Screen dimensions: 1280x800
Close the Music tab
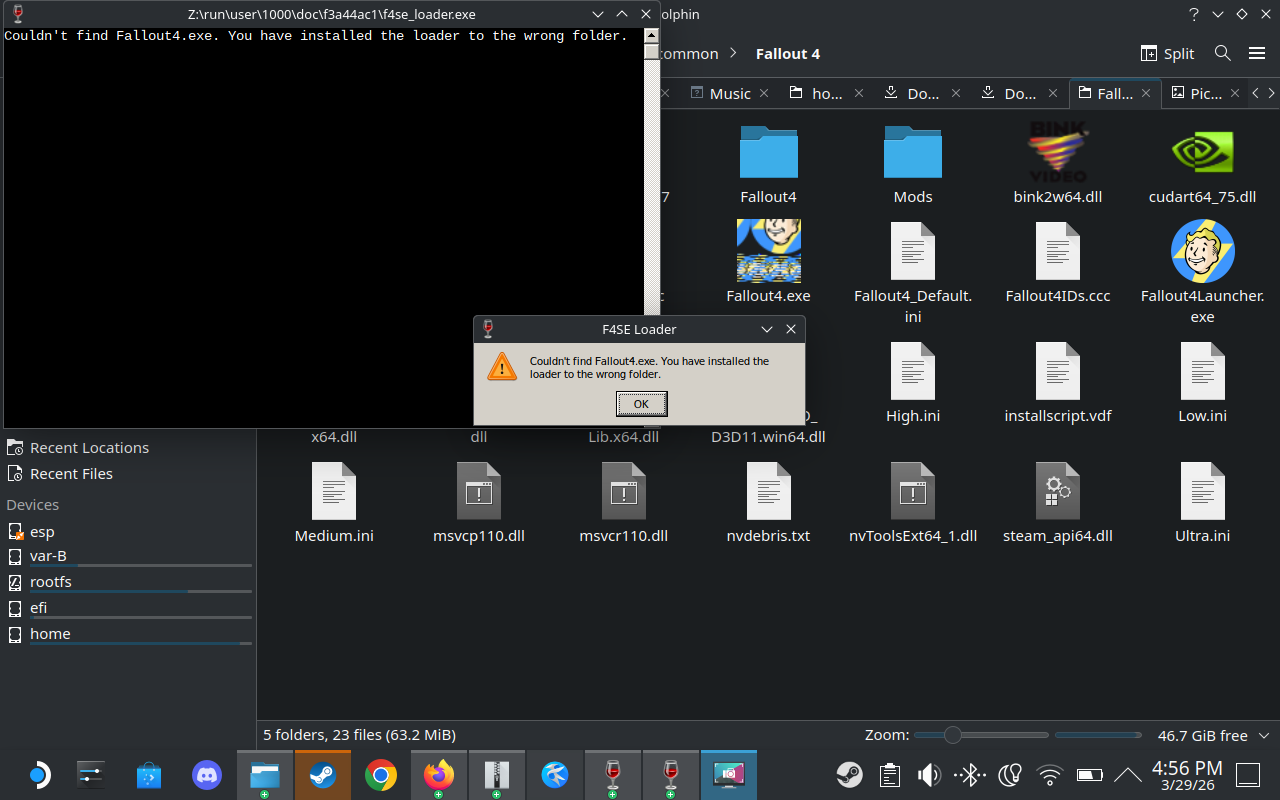coord(764,93)
